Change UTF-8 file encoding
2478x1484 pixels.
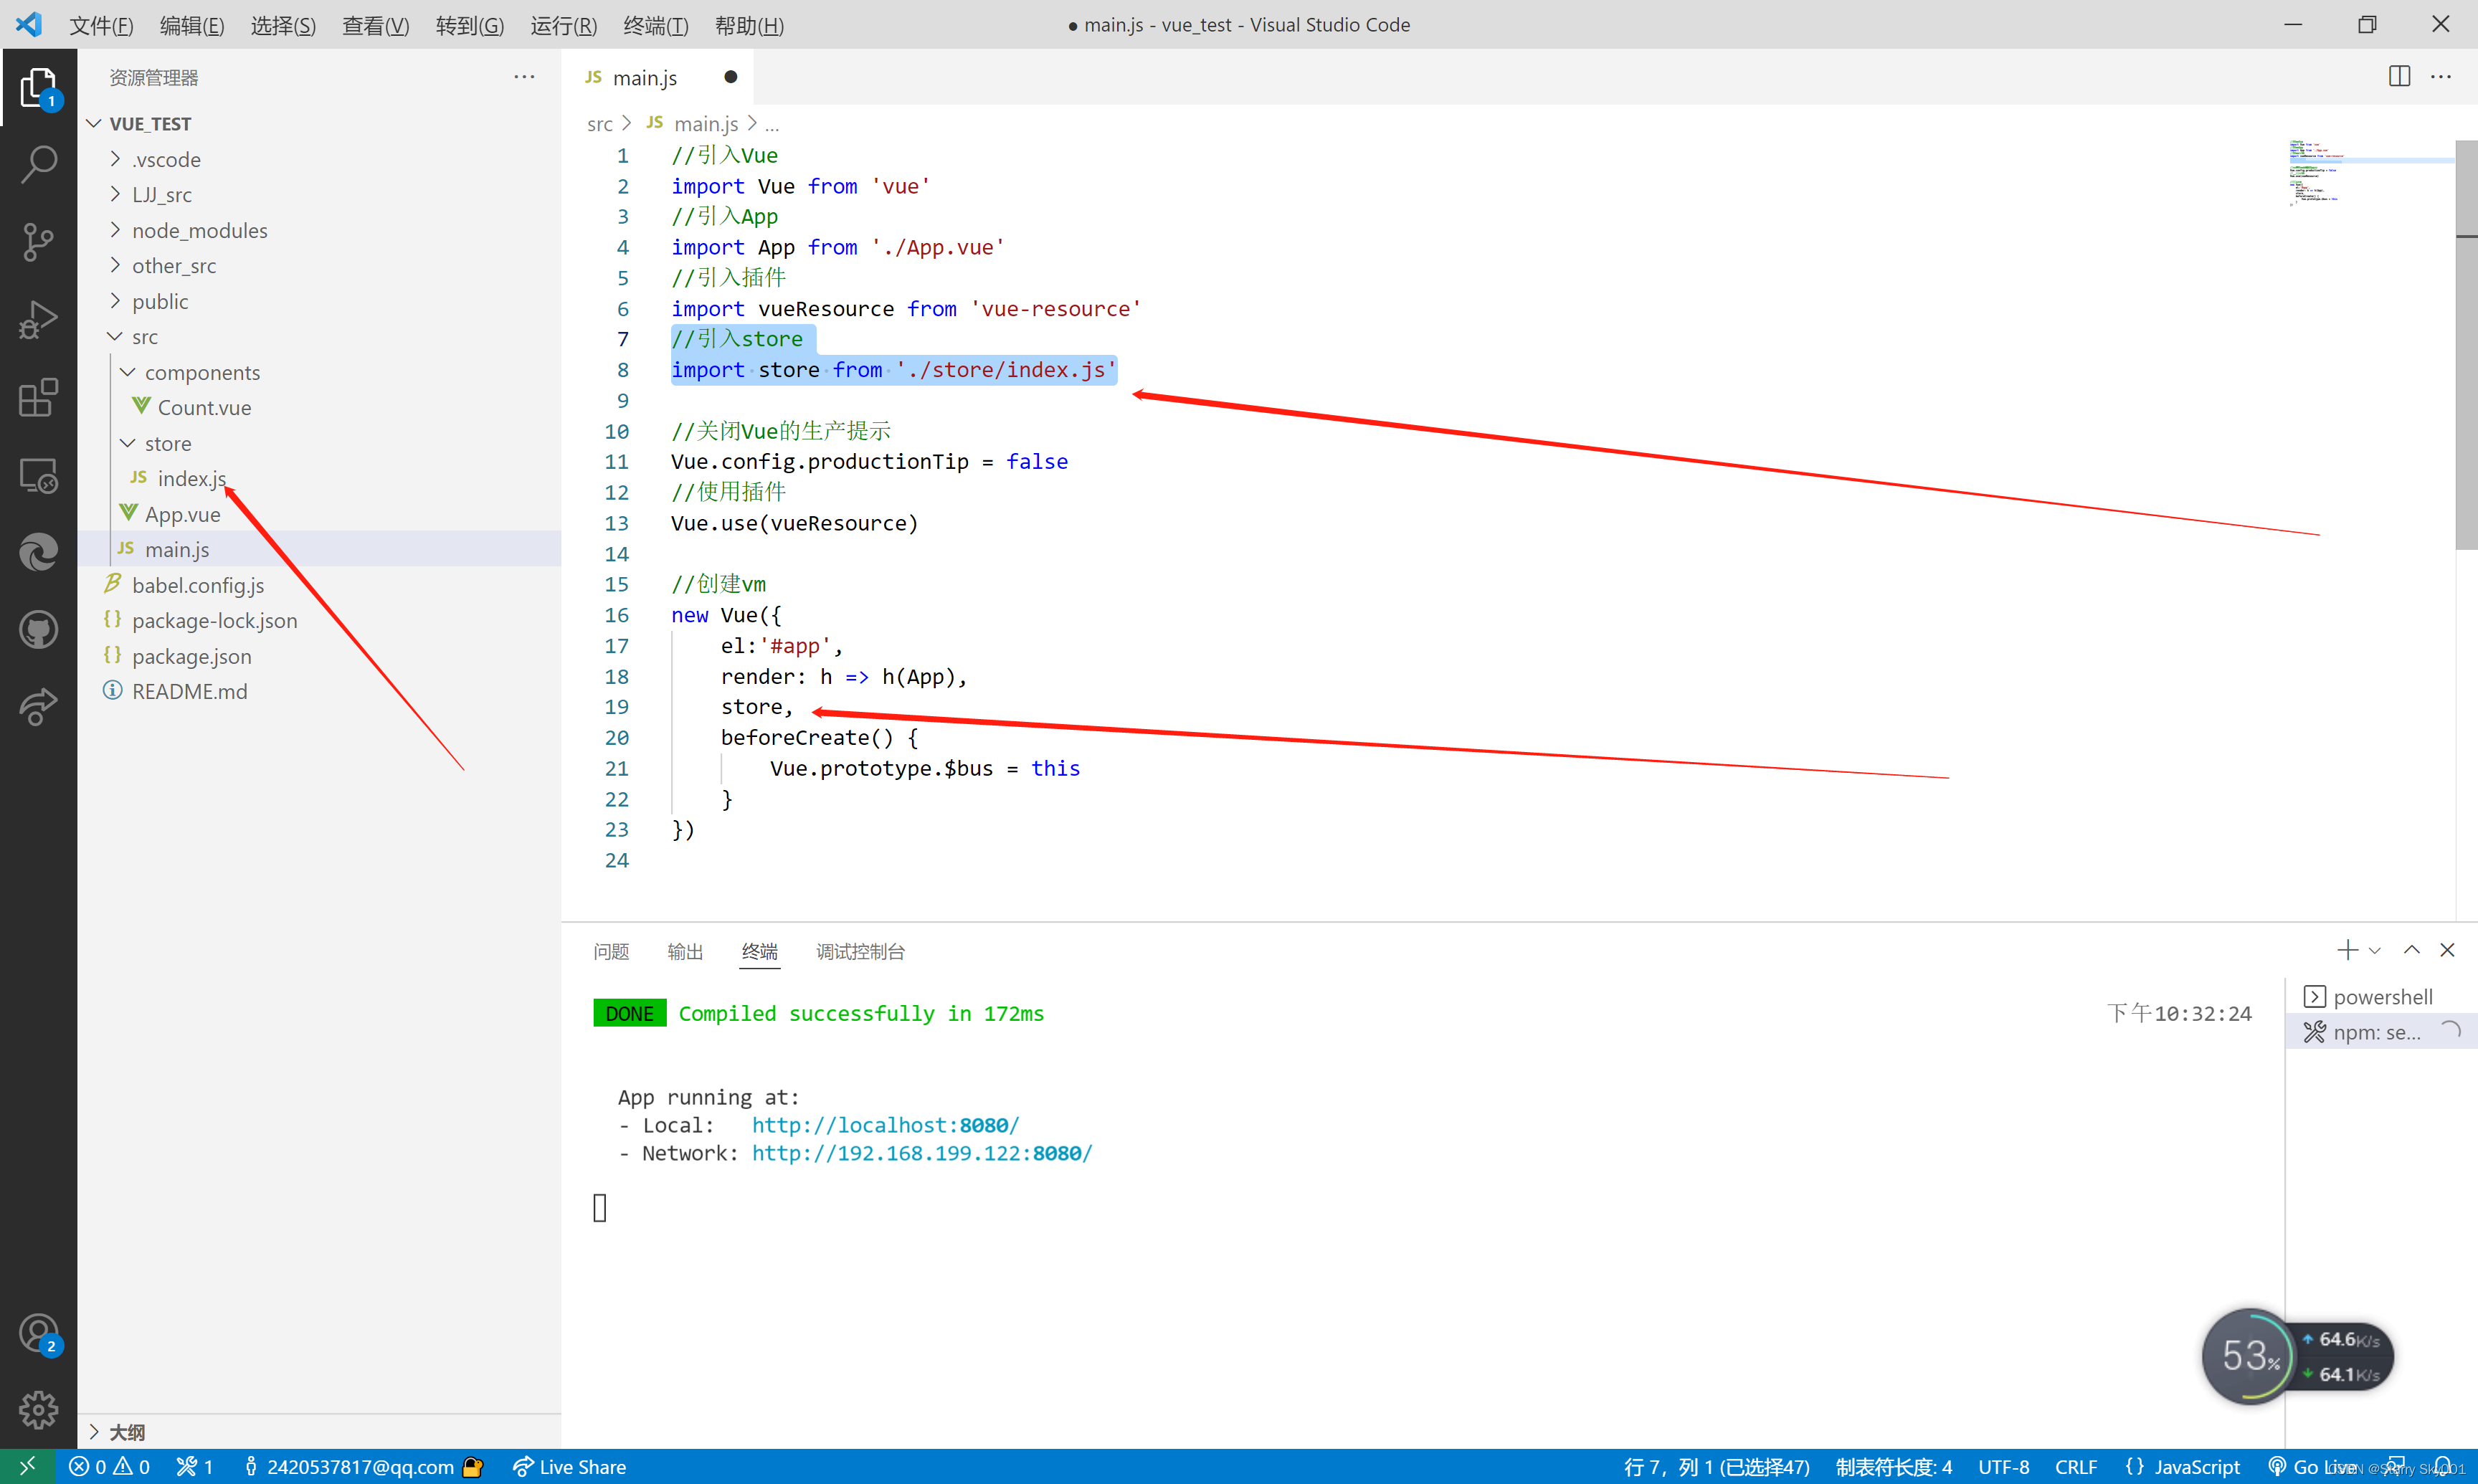pos(2003,1467)
